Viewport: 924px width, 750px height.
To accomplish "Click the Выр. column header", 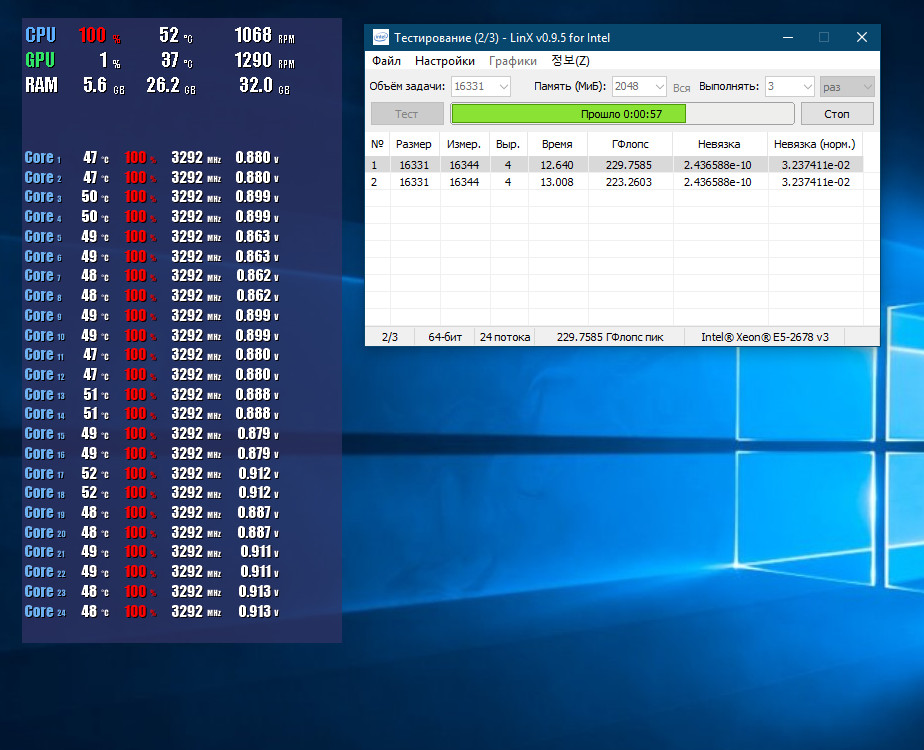I will (508, 144).
